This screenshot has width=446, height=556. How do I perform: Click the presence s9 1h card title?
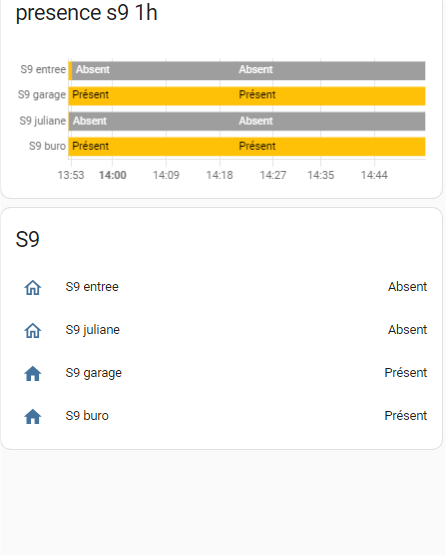[86, 13]
